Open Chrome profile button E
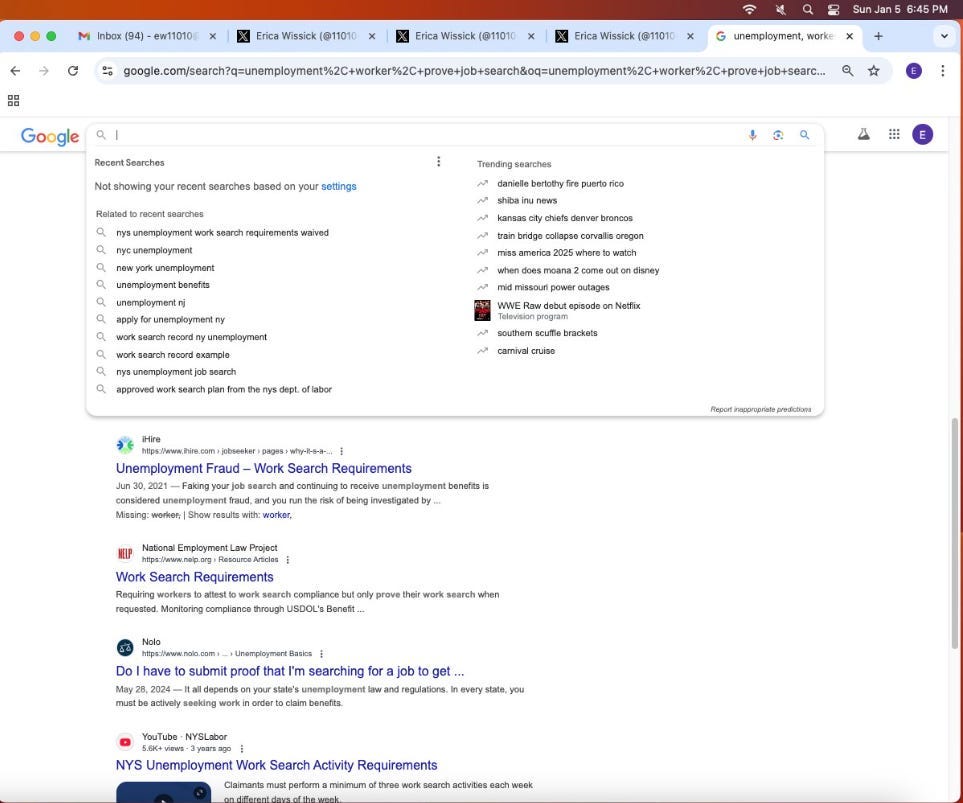 [914, 71]
